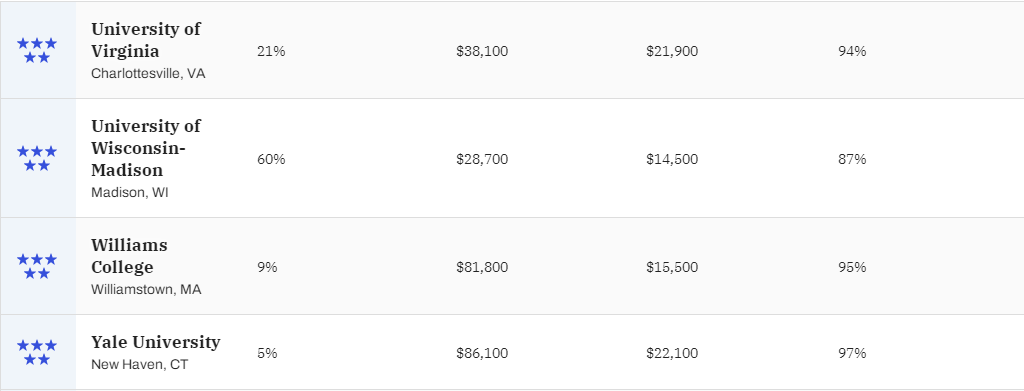Click the Williams College star rating
Screen dimensions: 1024x391
click(37, 266)
